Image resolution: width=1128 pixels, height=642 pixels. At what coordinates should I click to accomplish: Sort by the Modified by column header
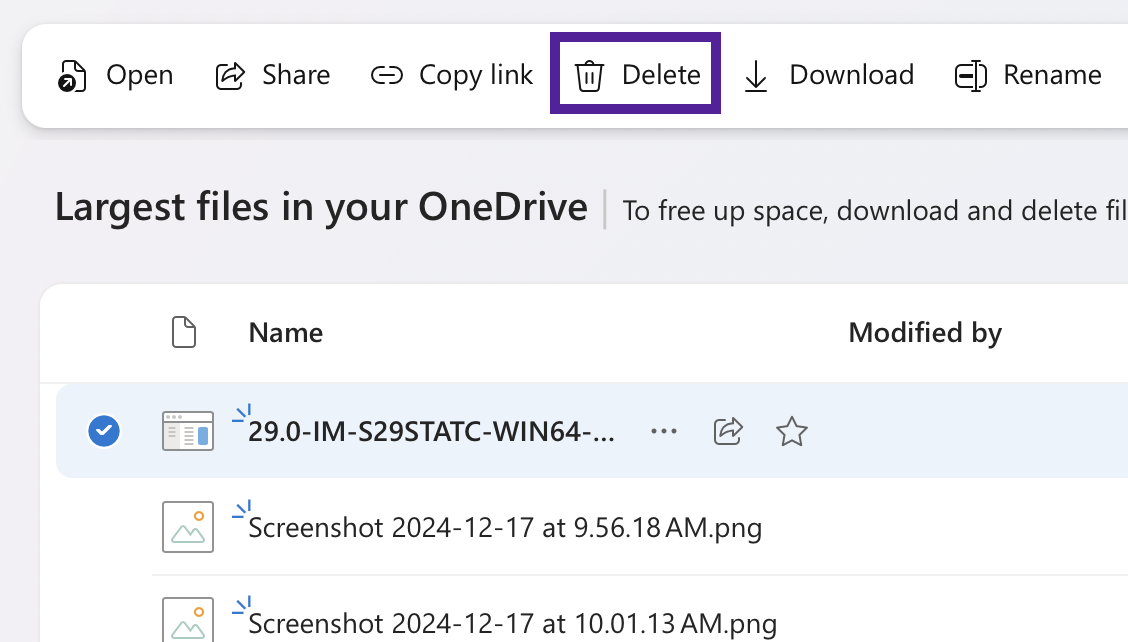point(925,333)
